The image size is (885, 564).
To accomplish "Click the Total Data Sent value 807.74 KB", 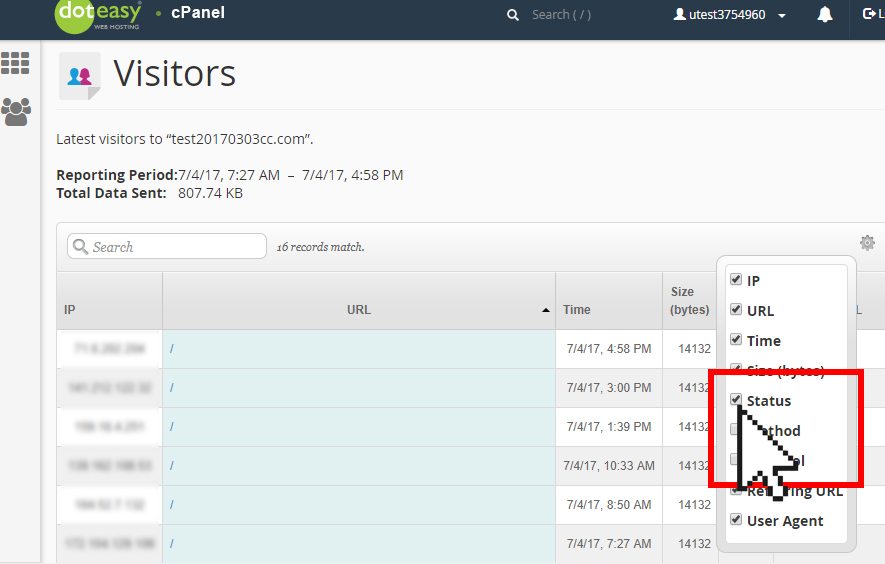I will pyautogui.click(x=210, y=193).
